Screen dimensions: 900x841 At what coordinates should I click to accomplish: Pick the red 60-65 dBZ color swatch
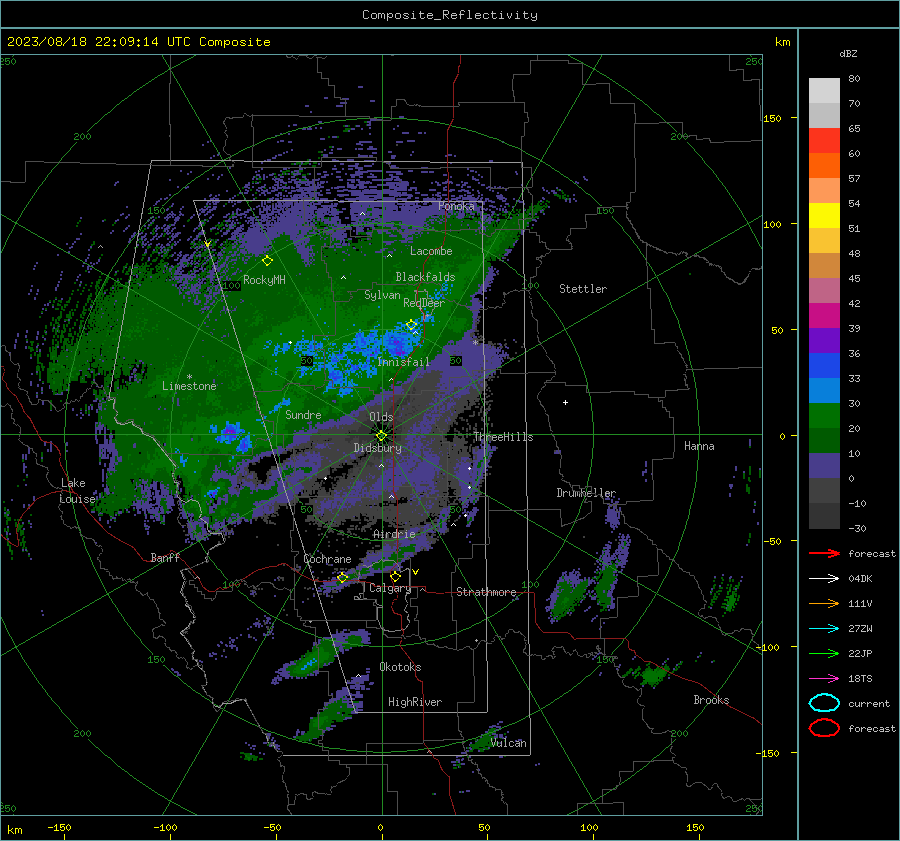click(824, 141)
